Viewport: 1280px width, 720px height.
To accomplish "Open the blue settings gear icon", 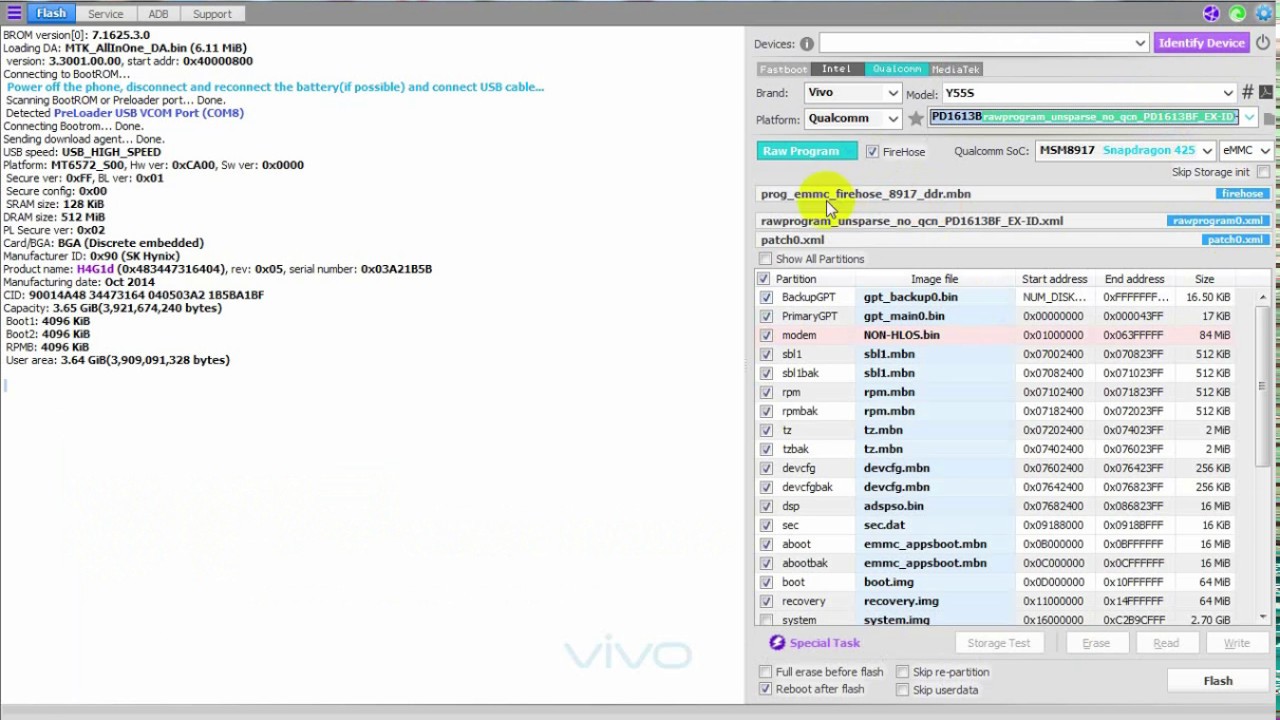I will (x=1263, y=14).
